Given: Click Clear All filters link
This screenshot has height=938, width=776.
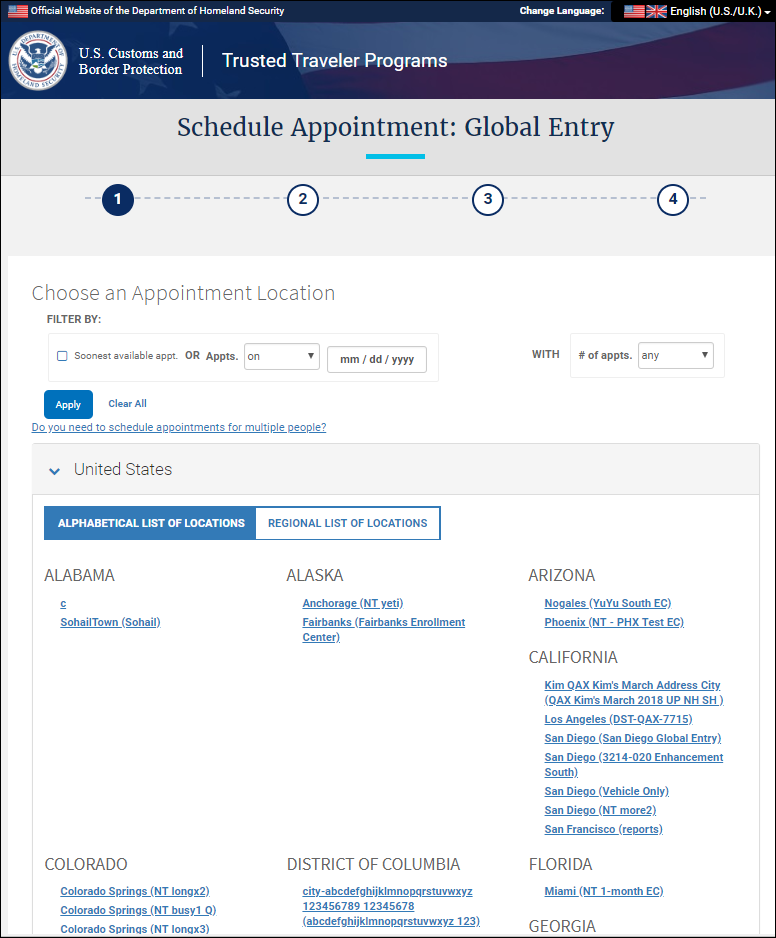Looking at the screenshot, I should [x=127, y=404].
